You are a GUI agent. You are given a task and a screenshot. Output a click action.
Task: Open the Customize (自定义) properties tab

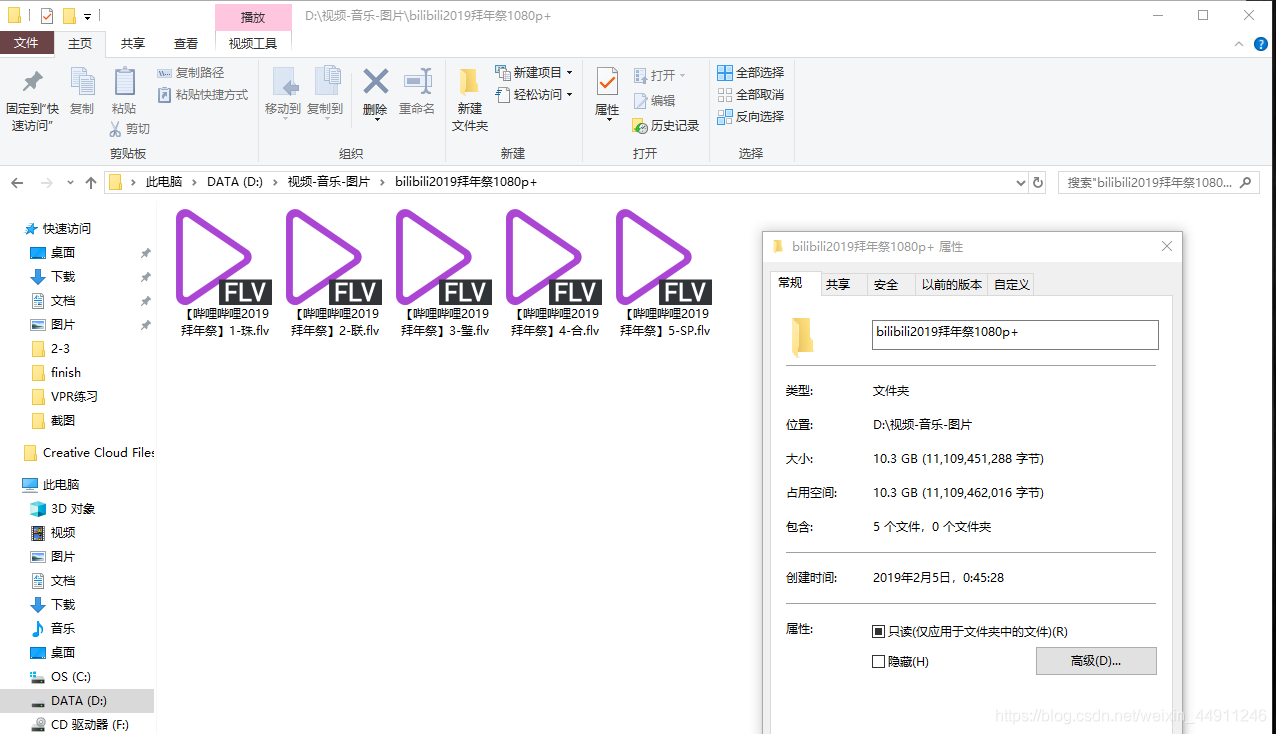(x=1012, y=285)
